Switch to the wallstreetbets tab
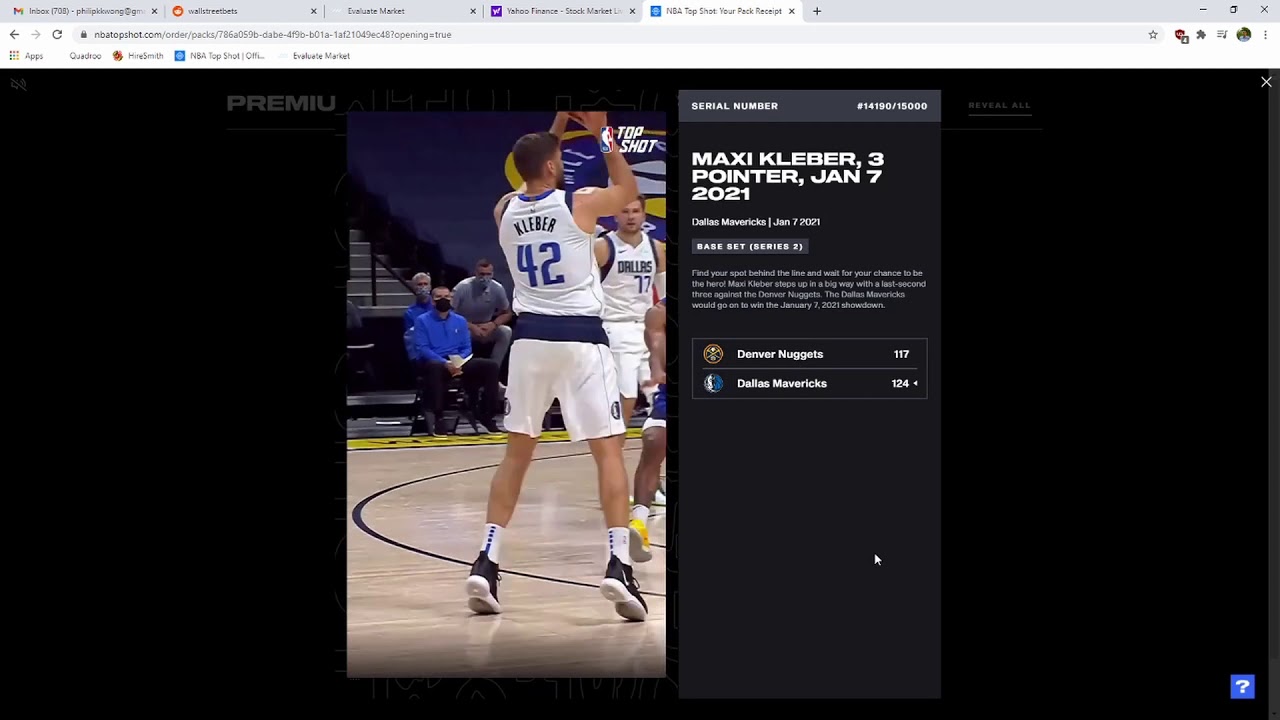The width and height of the screenshot is (1280, 720). 244,11
